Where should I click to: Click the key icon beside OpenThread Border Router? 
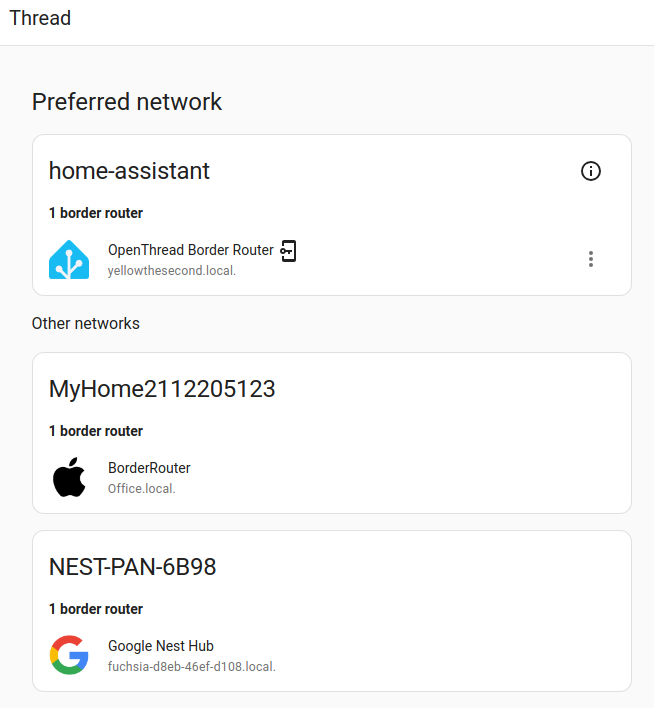pos(289,251)
